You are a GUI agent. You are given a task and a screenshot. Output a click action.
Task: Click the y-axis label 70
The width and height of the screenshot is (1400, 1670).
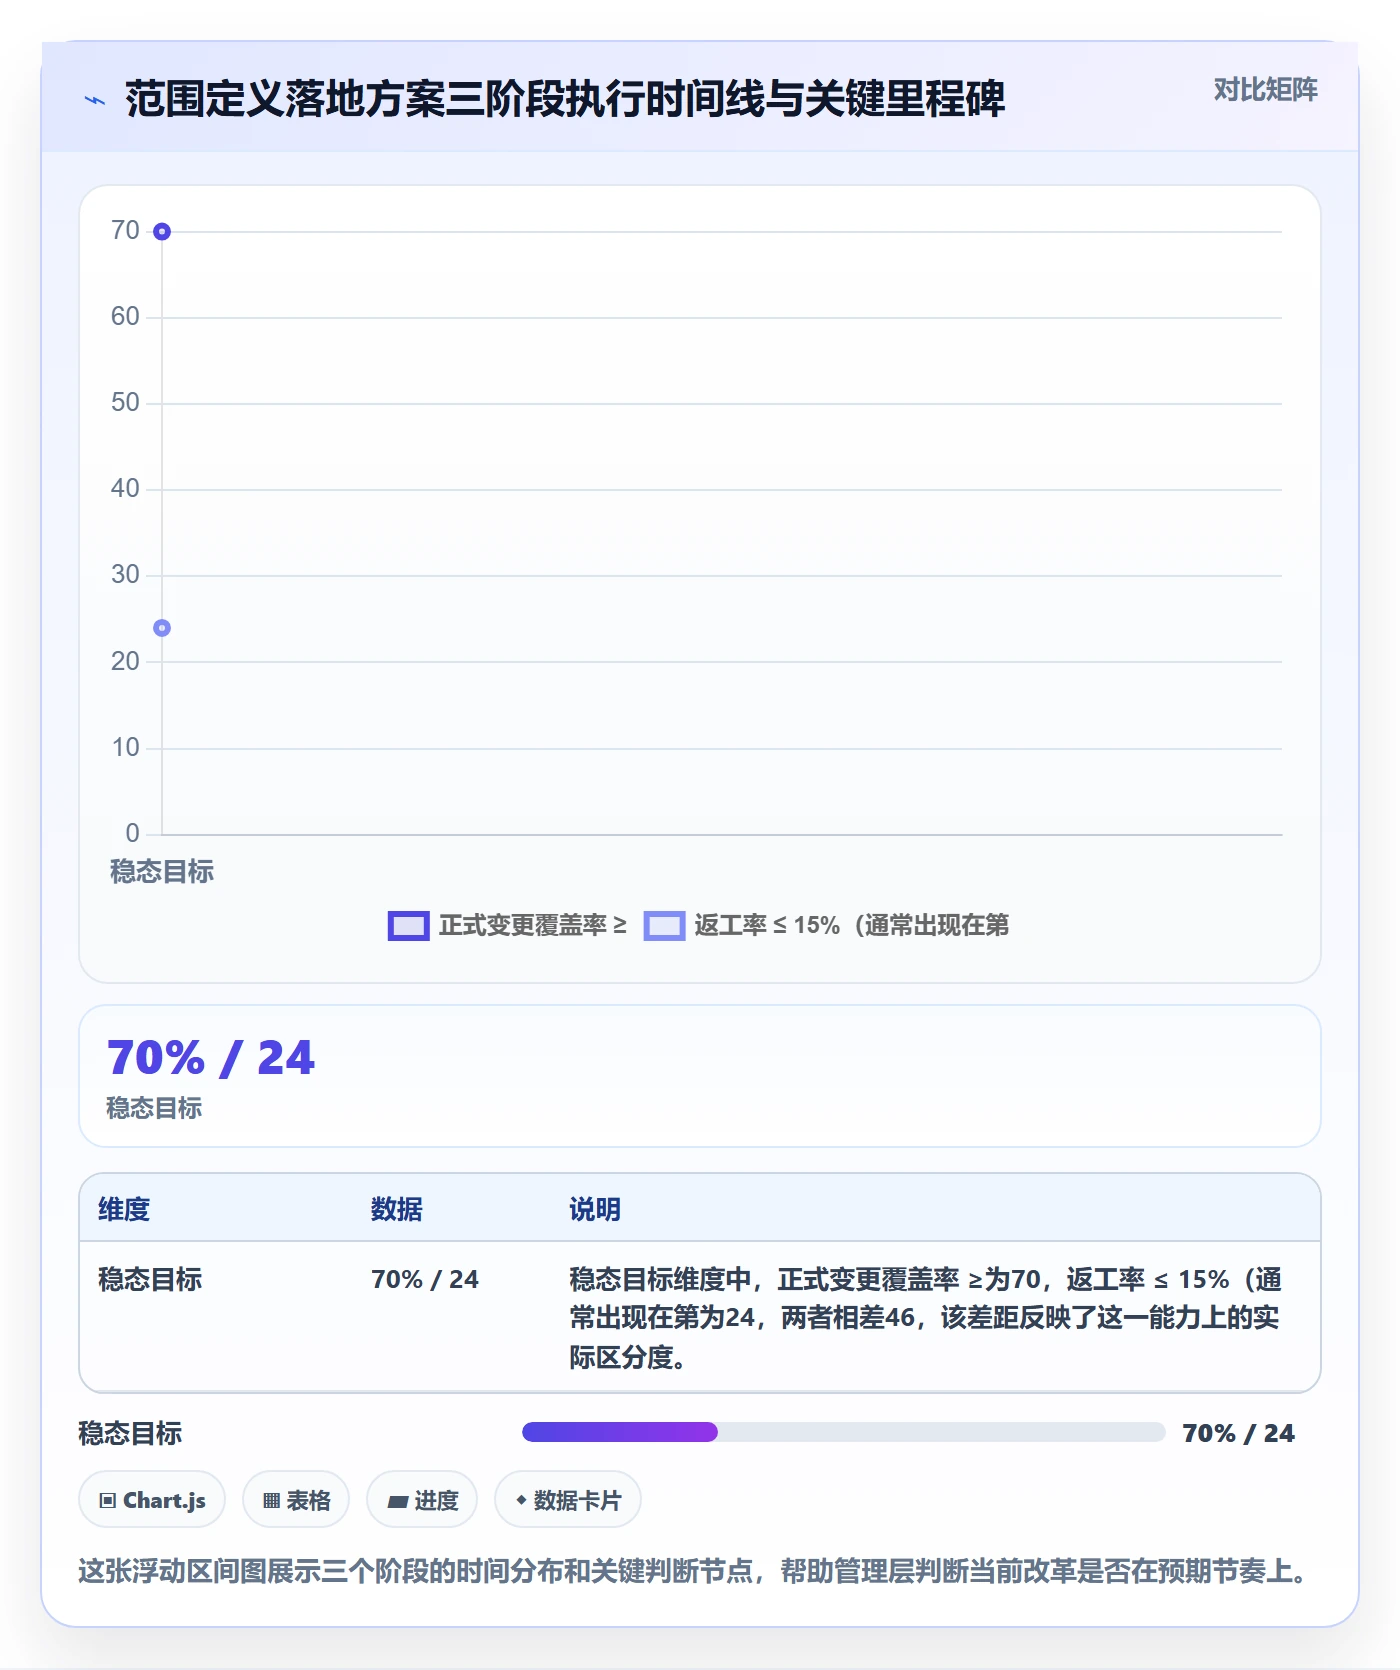[125, 231]
